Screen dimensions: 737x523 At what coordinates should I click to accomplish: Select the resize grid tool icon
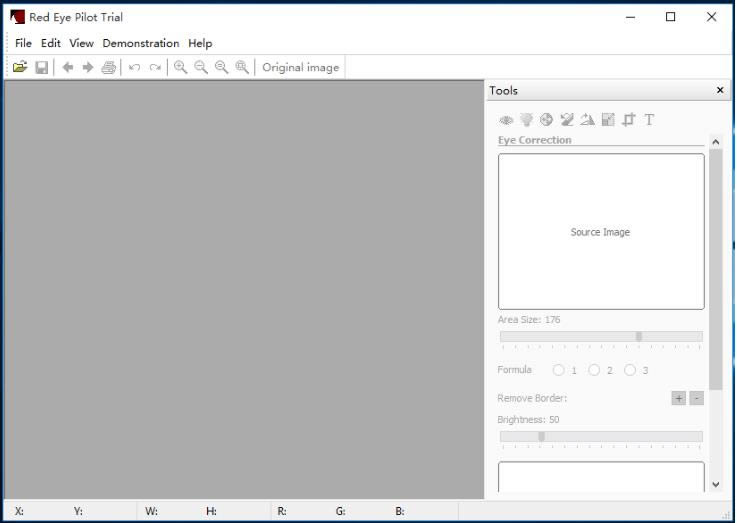tap(608, 120)
